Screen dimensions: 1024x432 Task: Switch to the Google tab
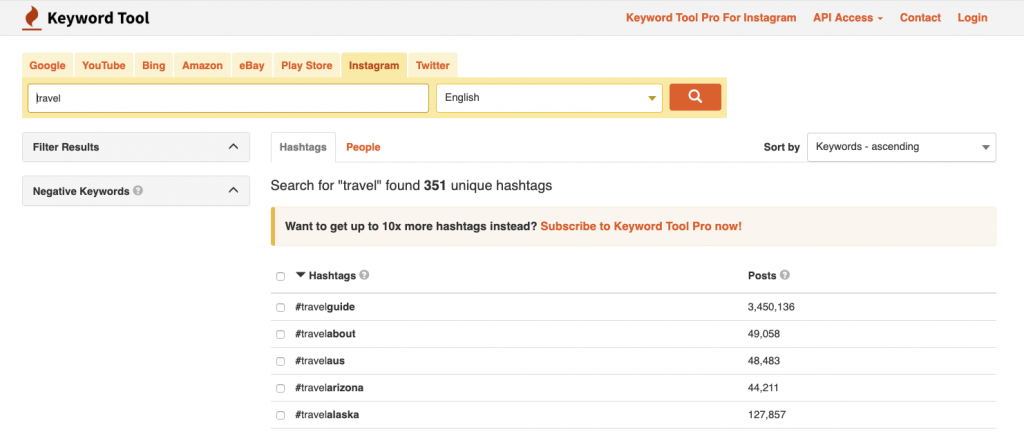pyautogui.click(x=48, y=65)
